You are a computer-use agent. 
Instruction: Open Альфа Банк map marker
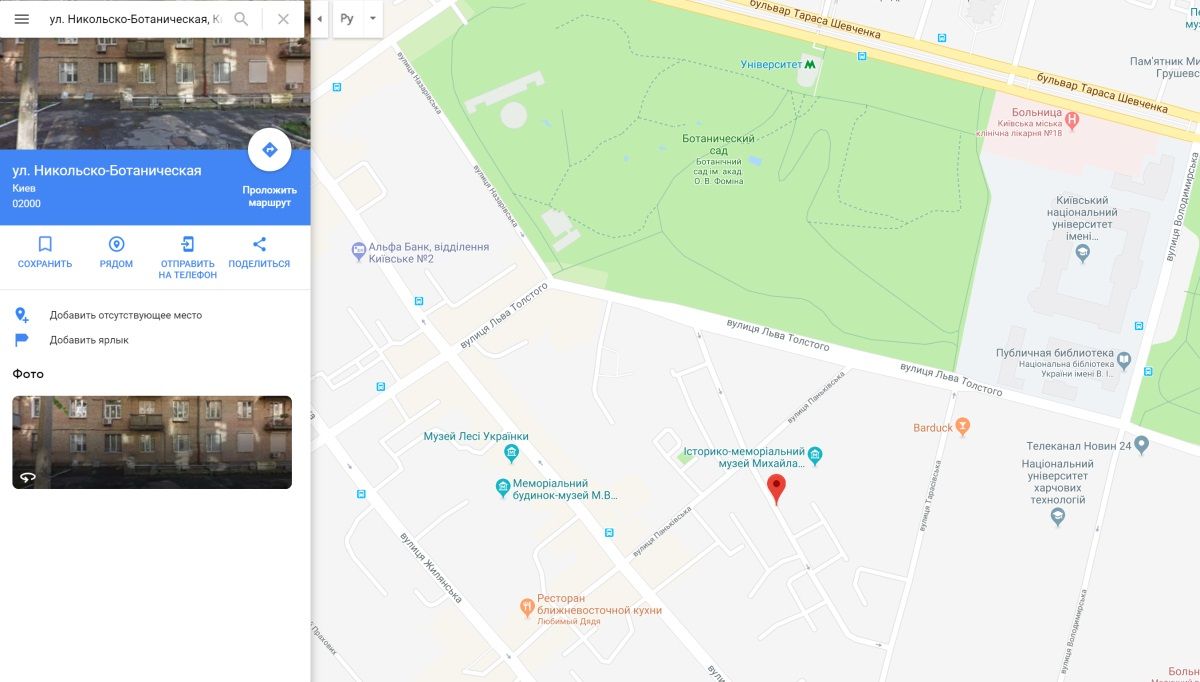click(359, 250)
